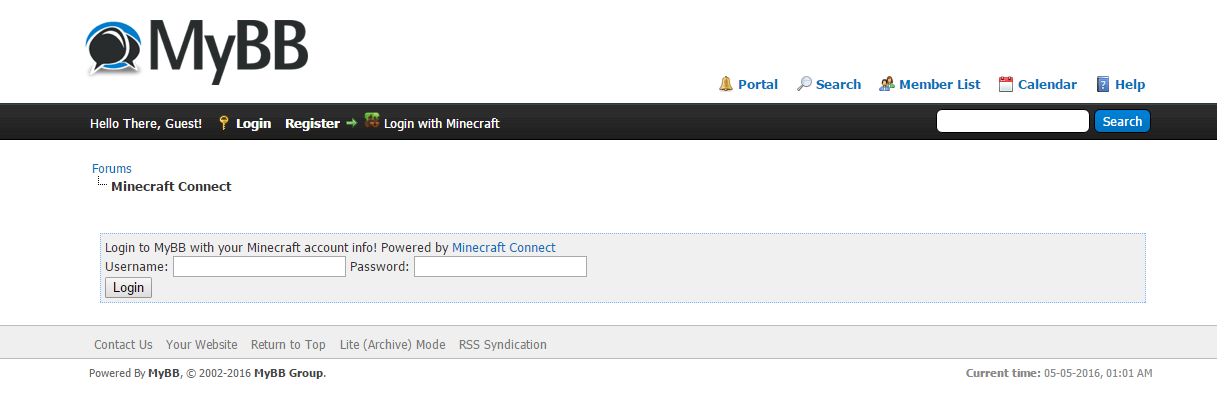Screen dimensions: 1217x398
Task: Choose Login with Minecraft
Action: (441, 124)
